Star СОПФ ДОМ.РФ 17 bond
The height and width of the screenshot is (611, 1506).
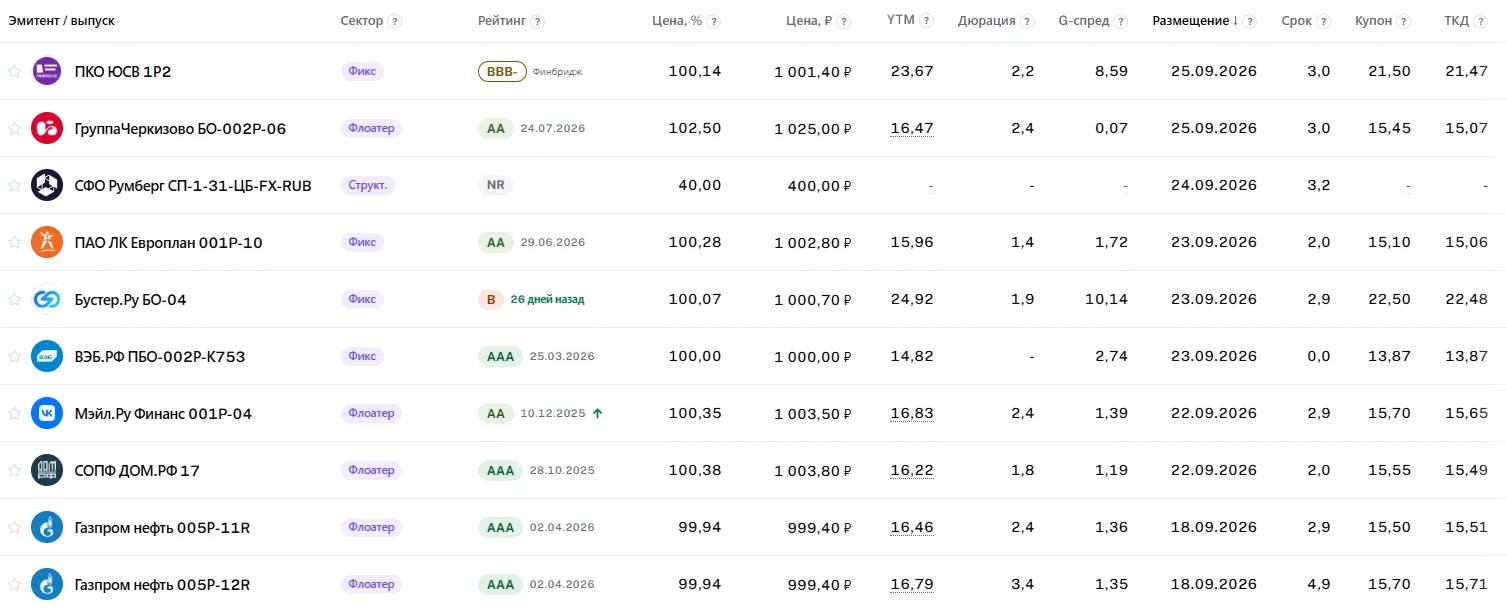[14, 470]
